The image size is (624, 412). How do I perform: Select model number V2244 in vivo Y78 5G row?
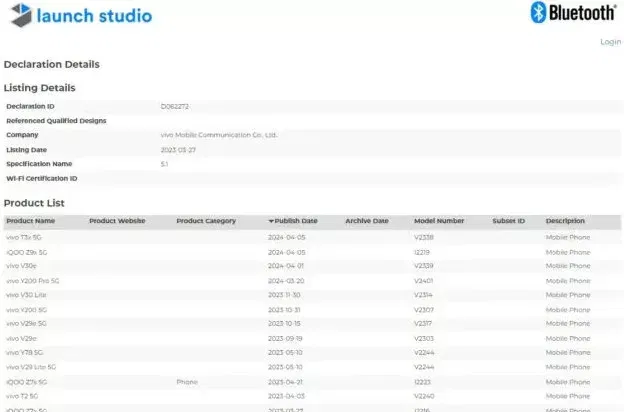point(424,353)
